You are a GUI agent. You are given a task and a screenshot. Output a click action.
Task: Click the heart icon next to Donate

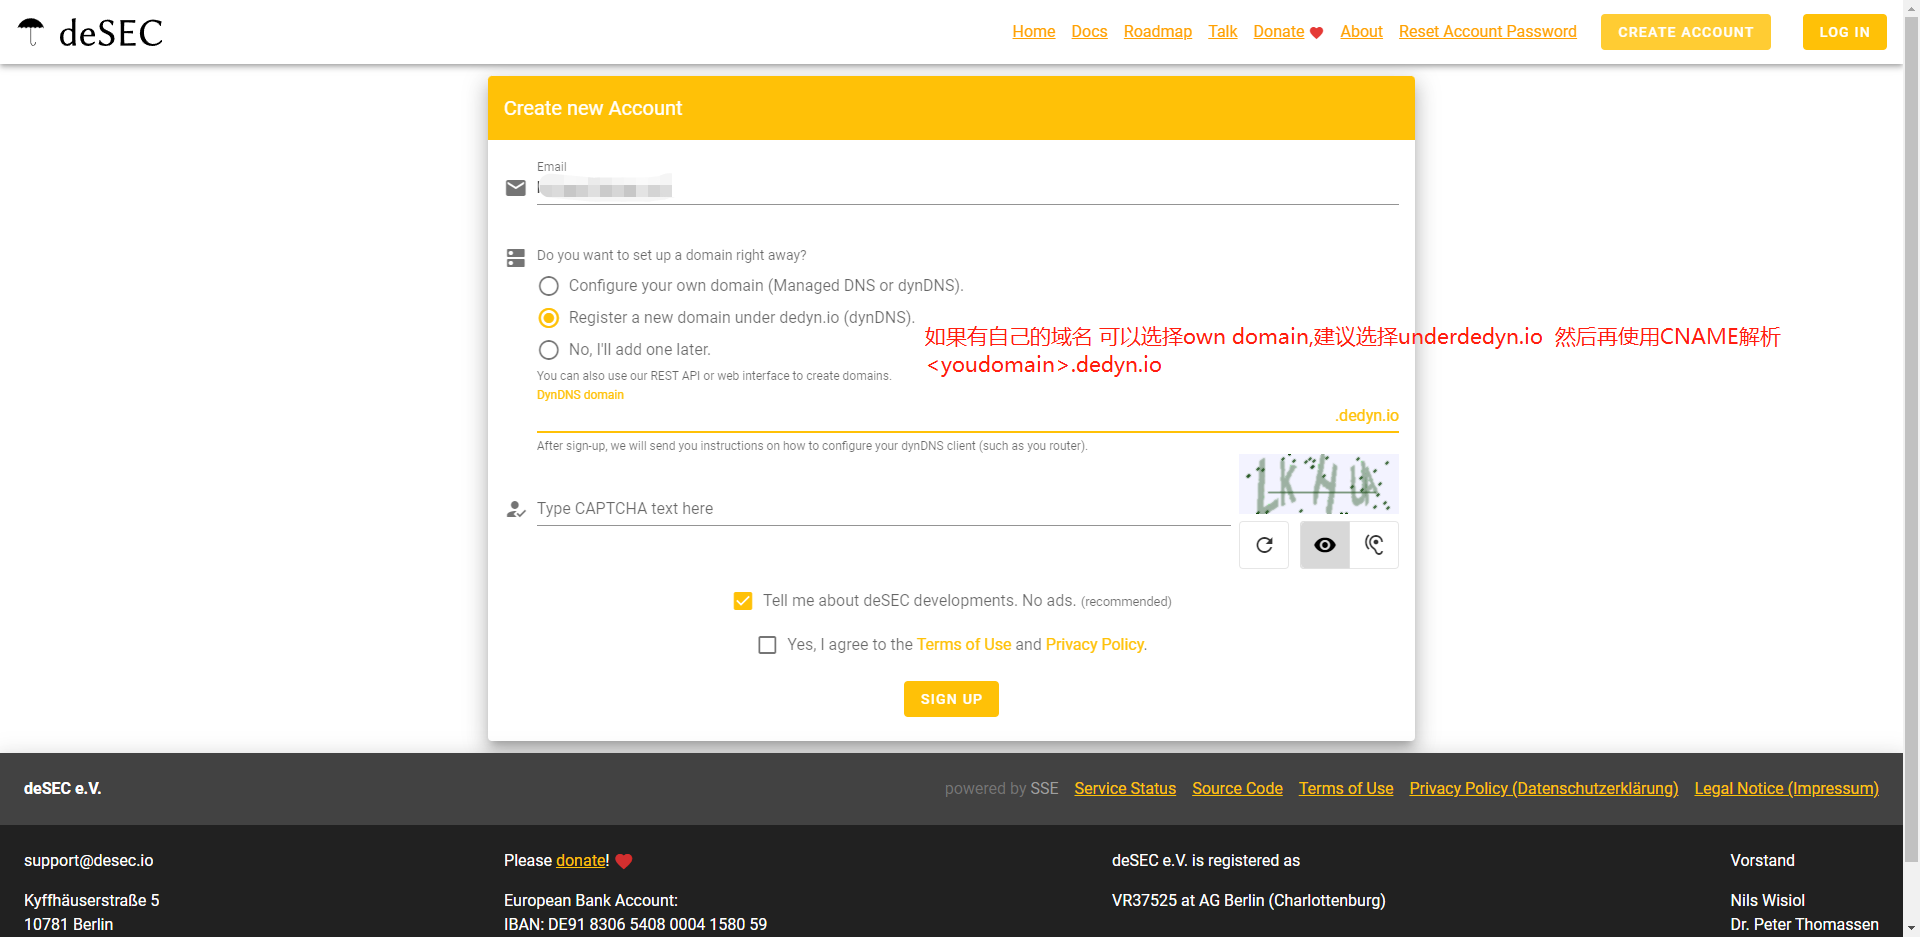point(1316,33)
